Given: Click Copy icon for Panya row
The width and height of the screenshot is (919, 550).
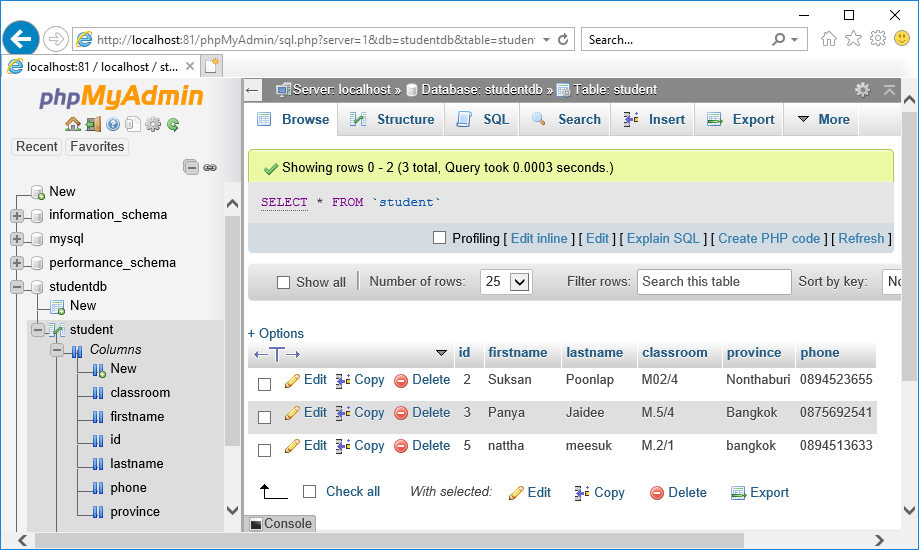Looking at the screenshot, I should tap(343, 413).
